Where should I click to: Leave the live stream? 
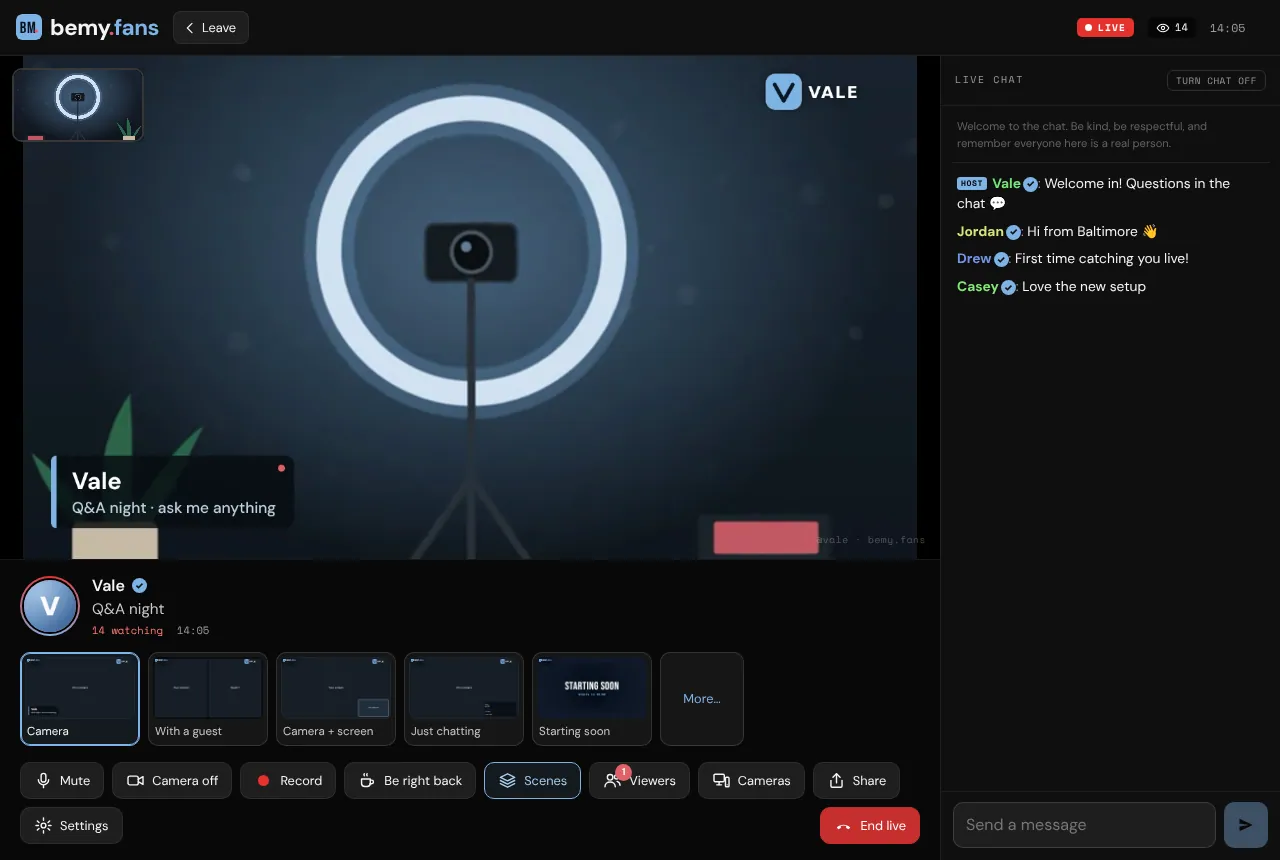(211, 27)
